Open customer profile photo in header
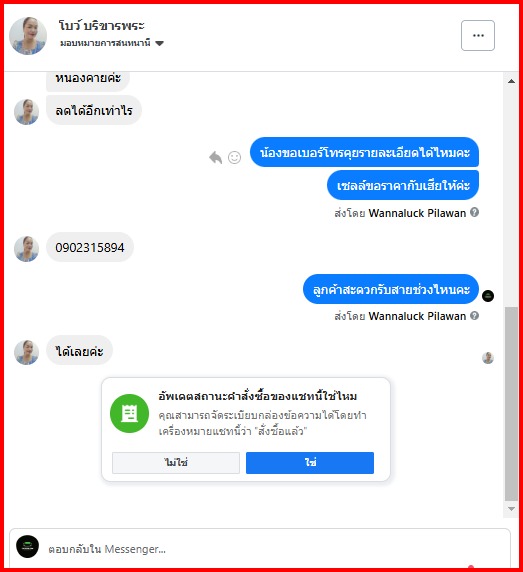 tap(28, 36)
